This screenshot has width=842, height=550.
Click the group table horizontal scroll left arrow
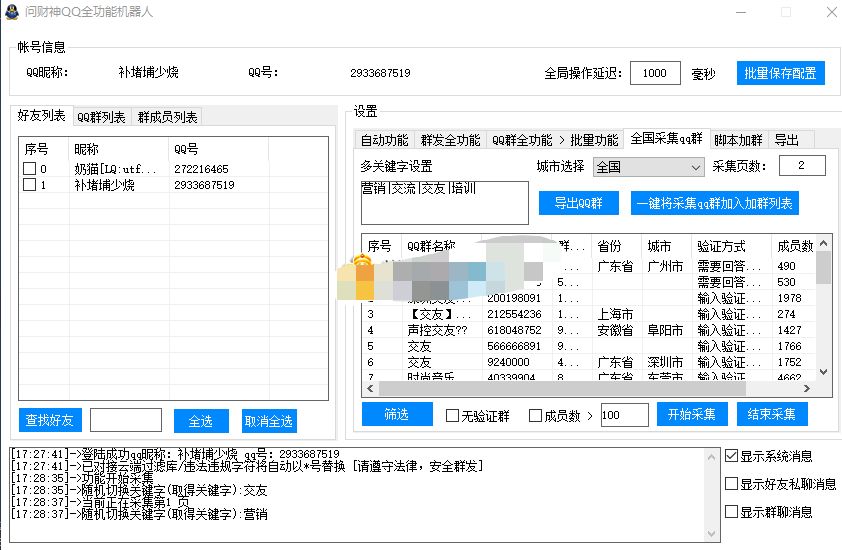click(369, 388)
